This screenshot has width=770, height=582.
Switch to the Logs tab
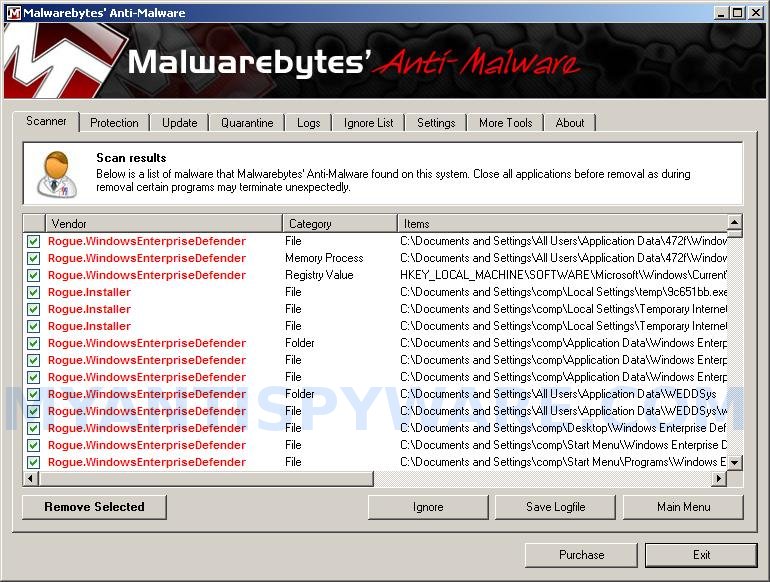[308, 123]
